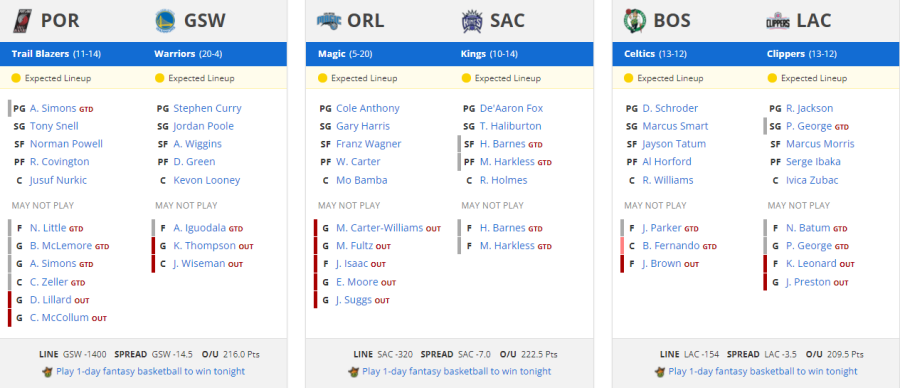The width and height of the screenshot is (900, 388).
Task: Open M. Carter-Williams player link
Action: pos(379,228)
